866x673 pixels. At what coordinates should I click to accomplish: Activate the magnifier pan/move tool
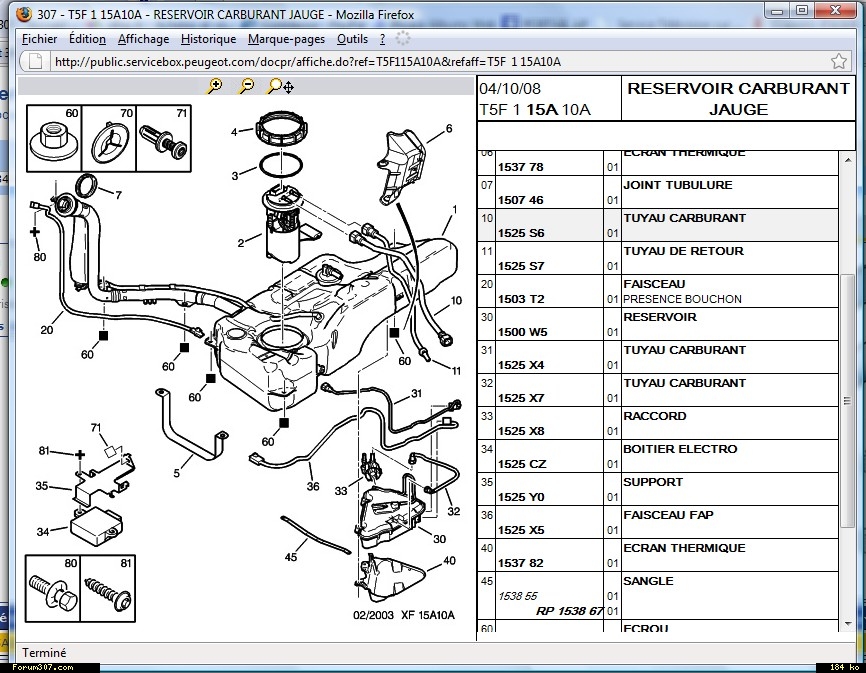(281, 86)
